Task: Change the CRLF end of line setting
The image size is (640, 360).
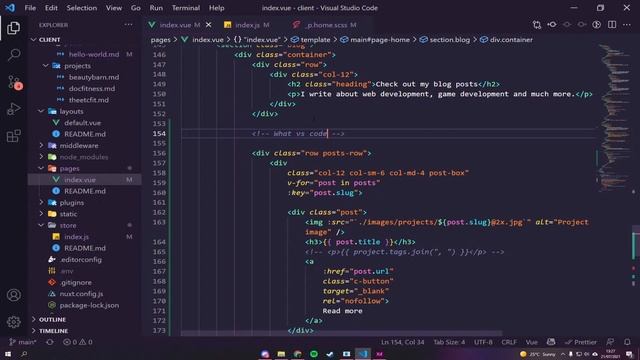Action: [x=509, y=342]
